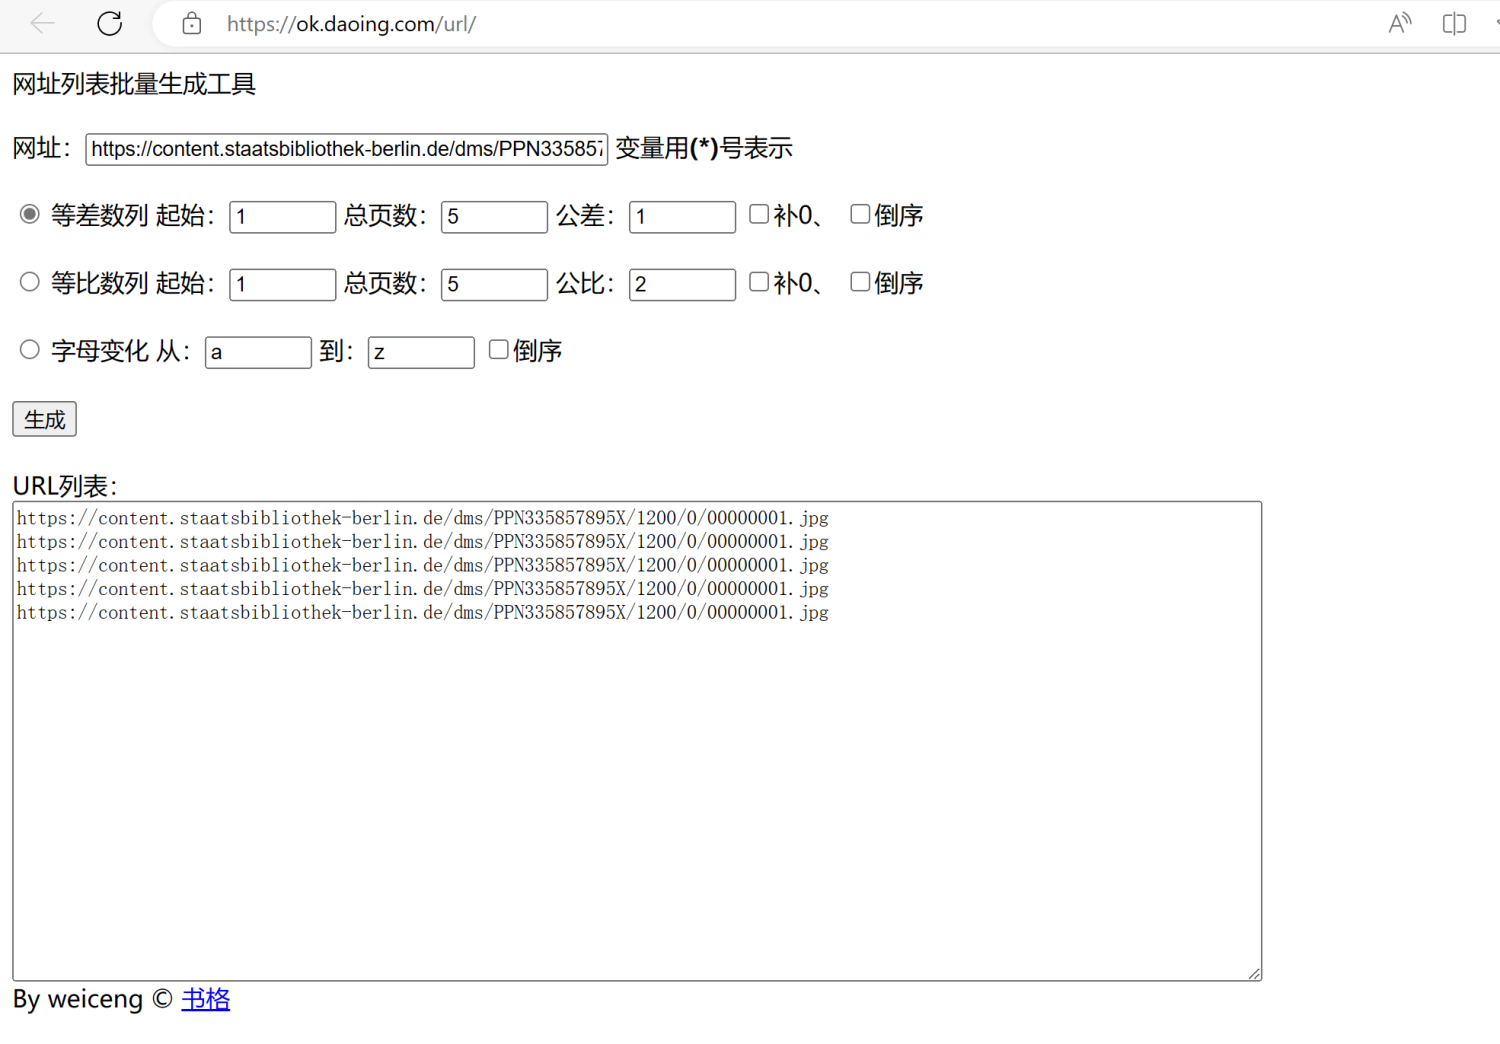Click the 公比 input field
Viewport: 1500px width, 1044px height.
(682, 285)
